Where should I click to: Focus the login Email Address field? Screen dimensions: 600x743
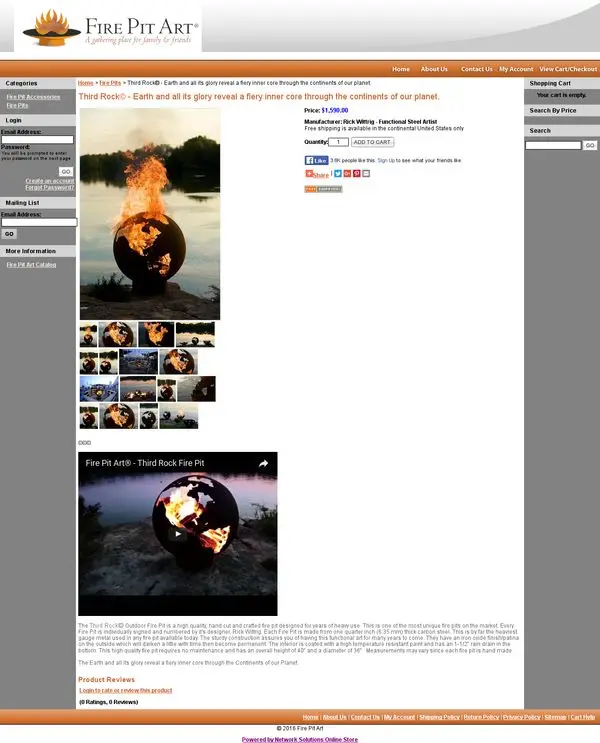[x=37, y=140]
